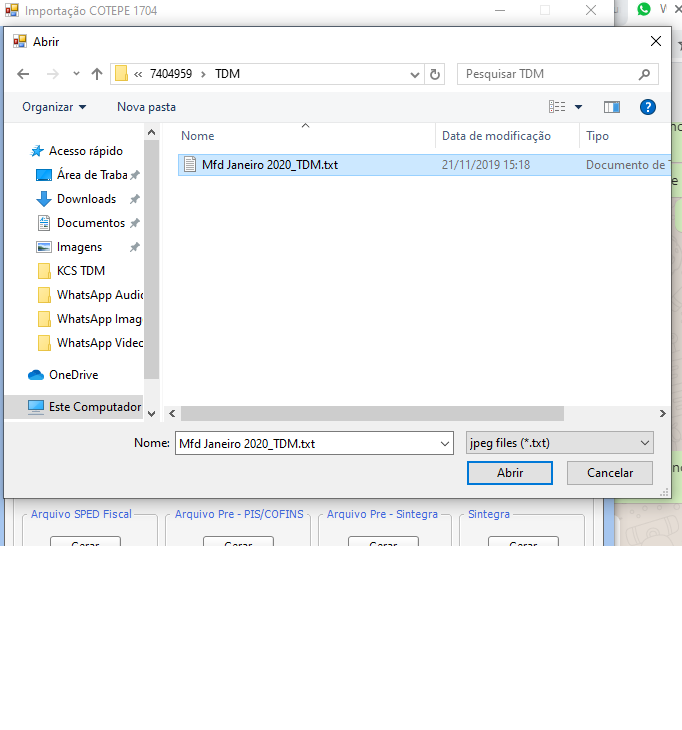Click the Cancelar button
This screenshot has height=730, width=682.
coord(610,473)
